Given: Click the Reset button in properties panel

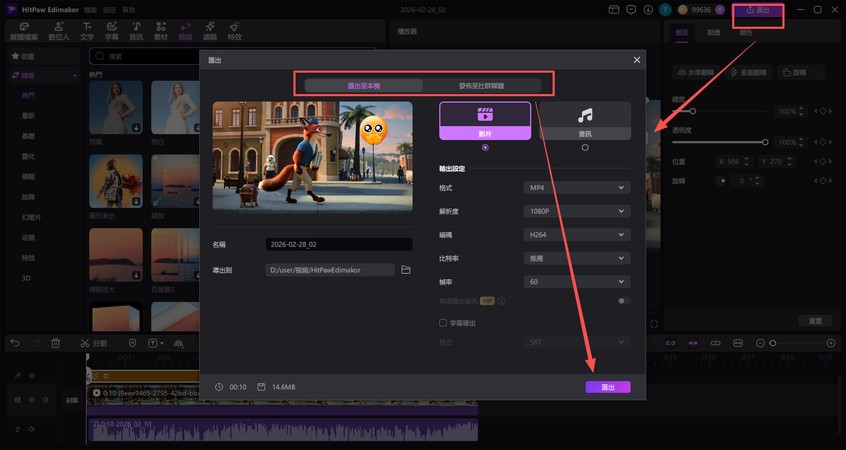Looking at the screenshot, I should 815,321.
